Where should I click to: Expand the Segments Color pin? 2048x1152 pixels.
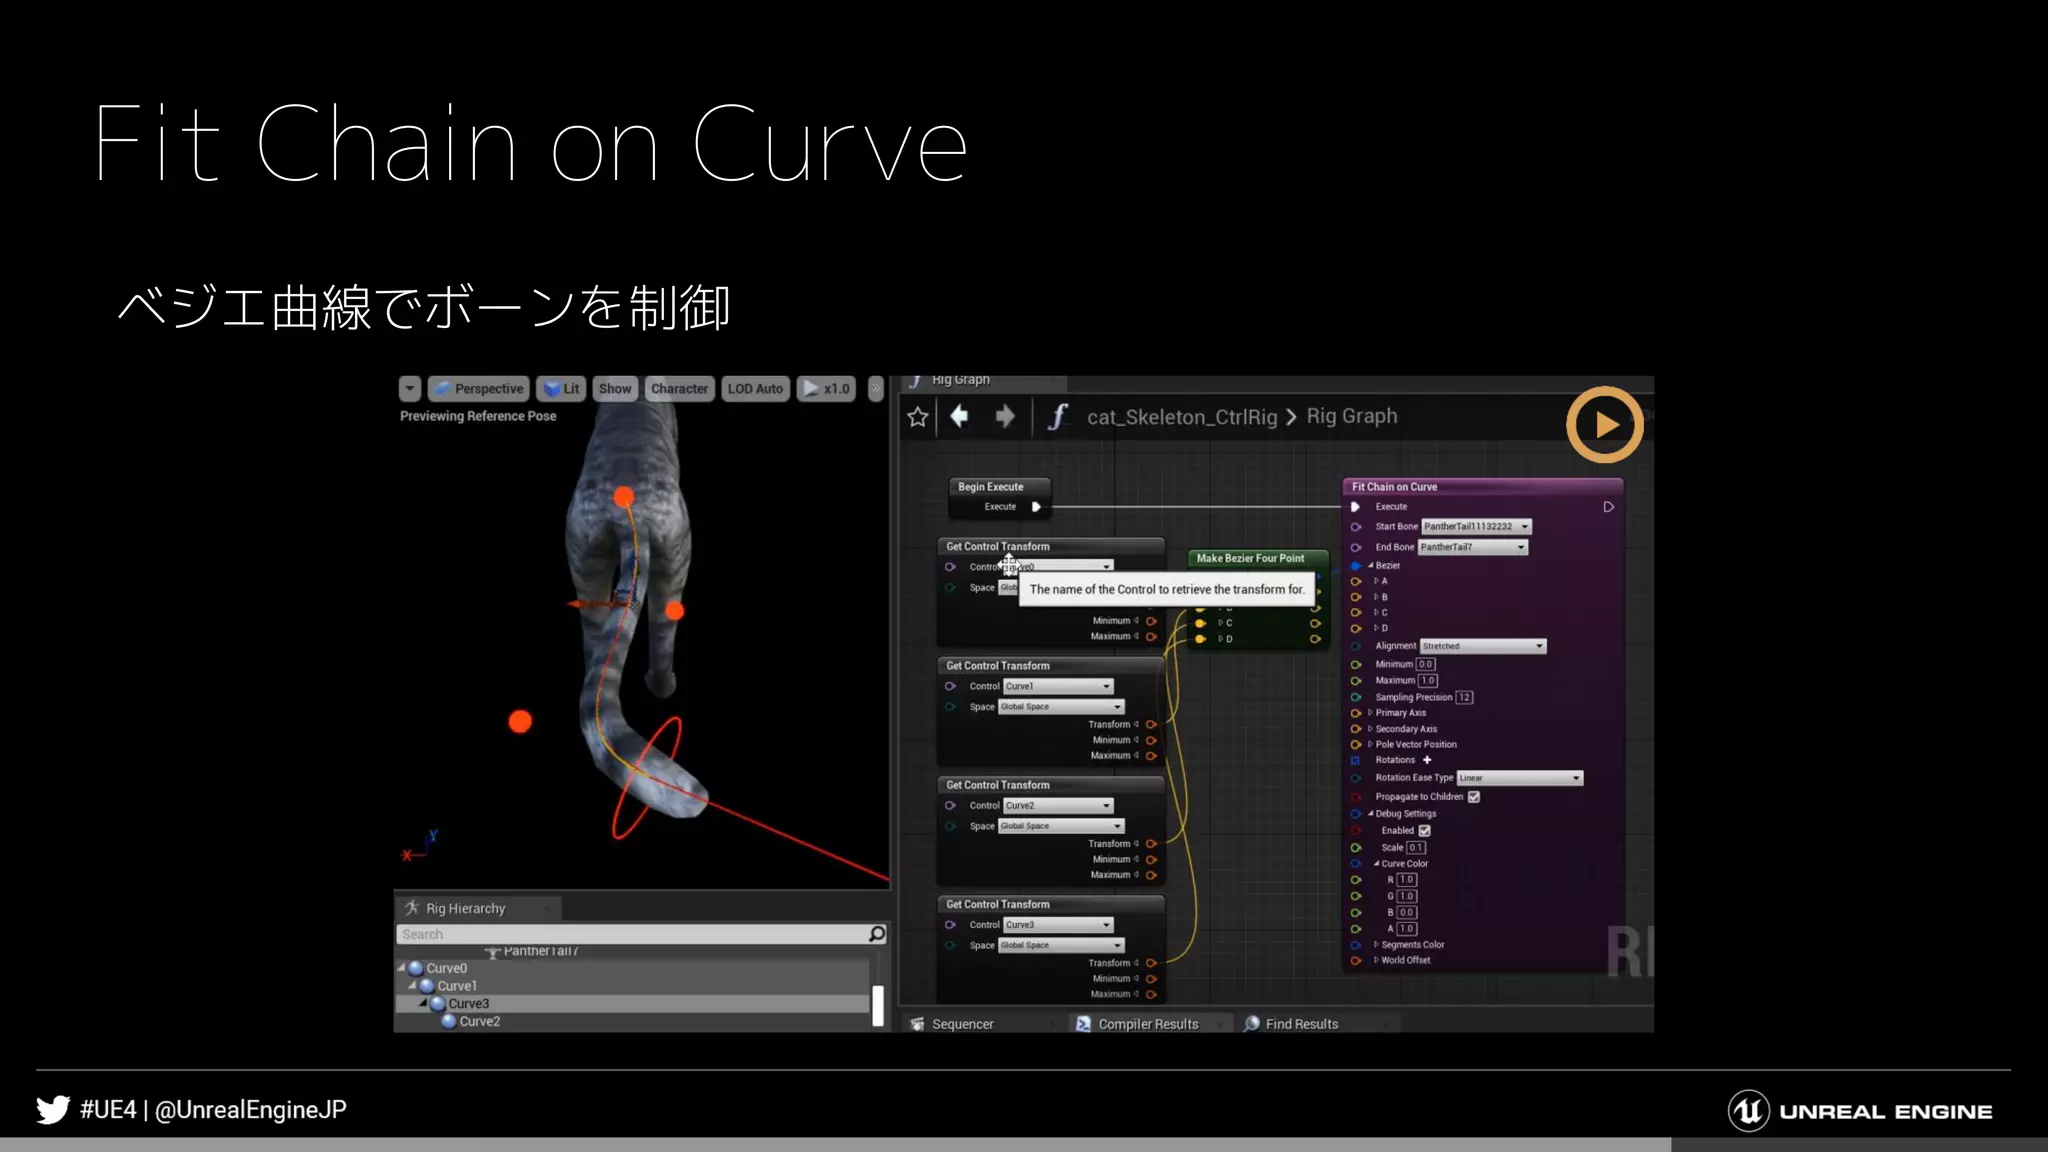coord(1376,945)
